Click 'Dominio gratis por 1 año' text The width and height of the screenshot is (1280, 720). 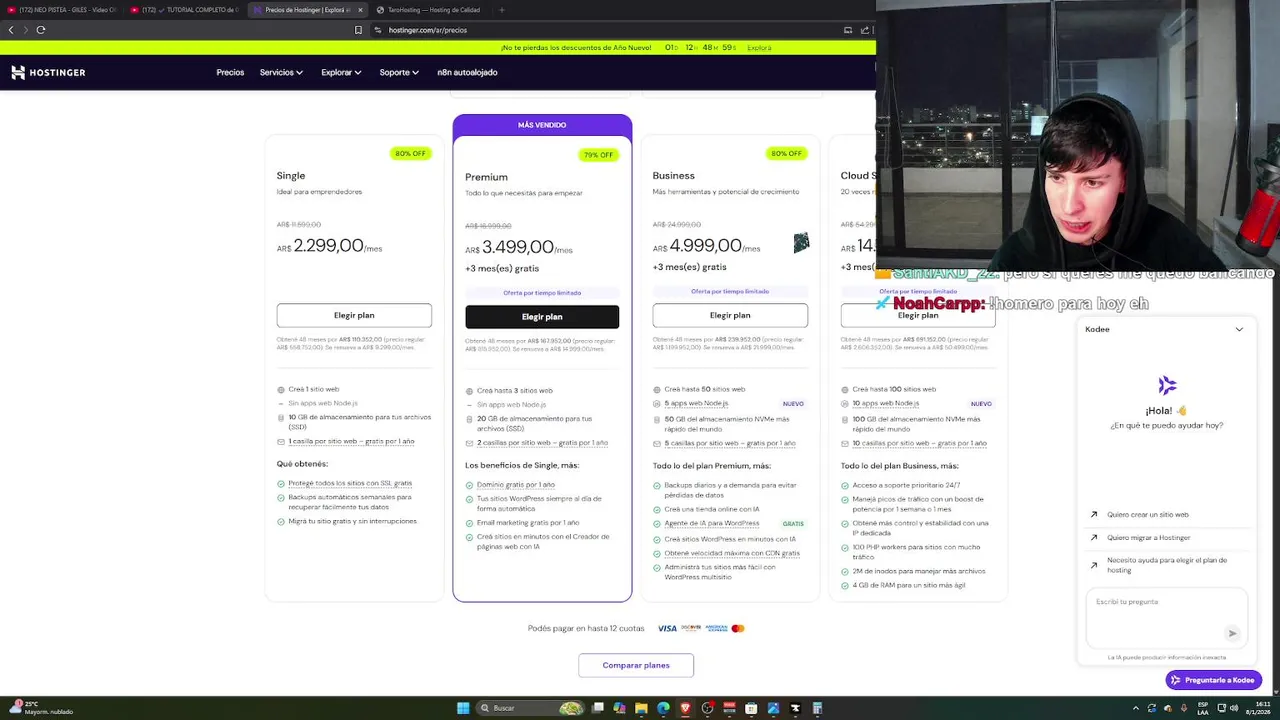(516, 485)
